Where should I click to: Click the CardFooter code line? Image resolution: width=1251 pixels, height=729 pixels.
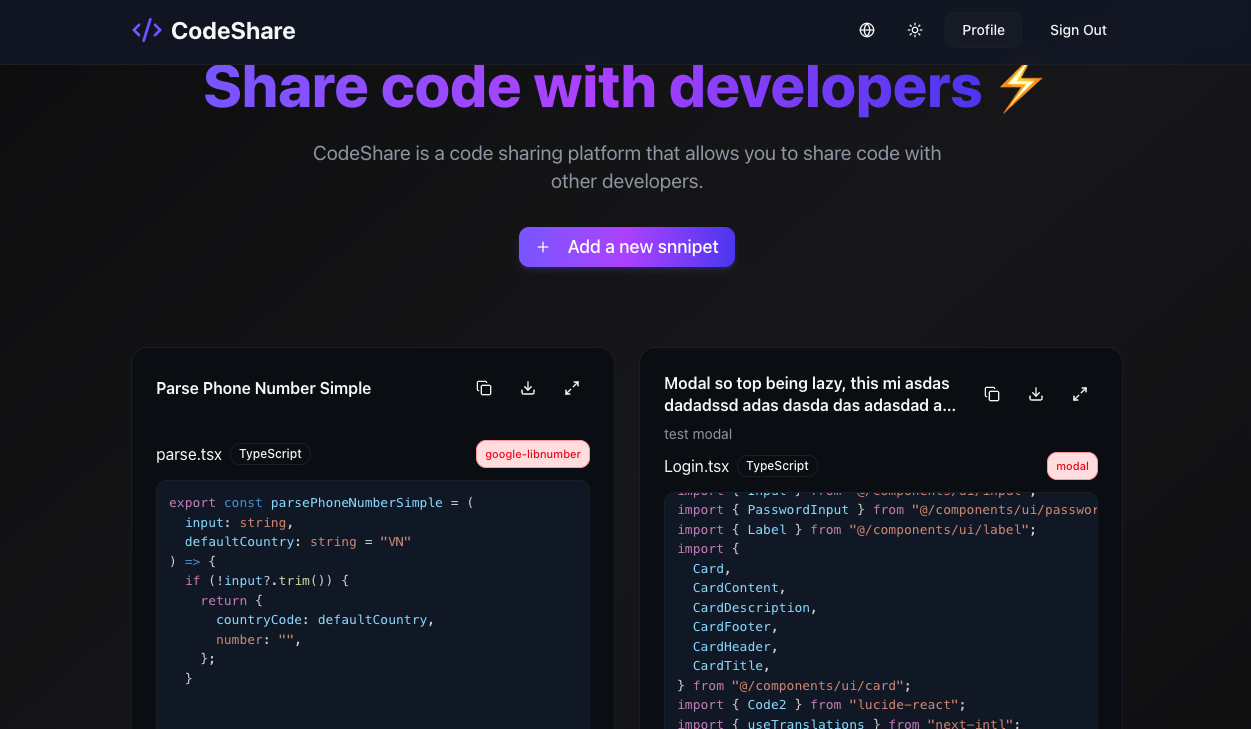(x=735, y=627)
